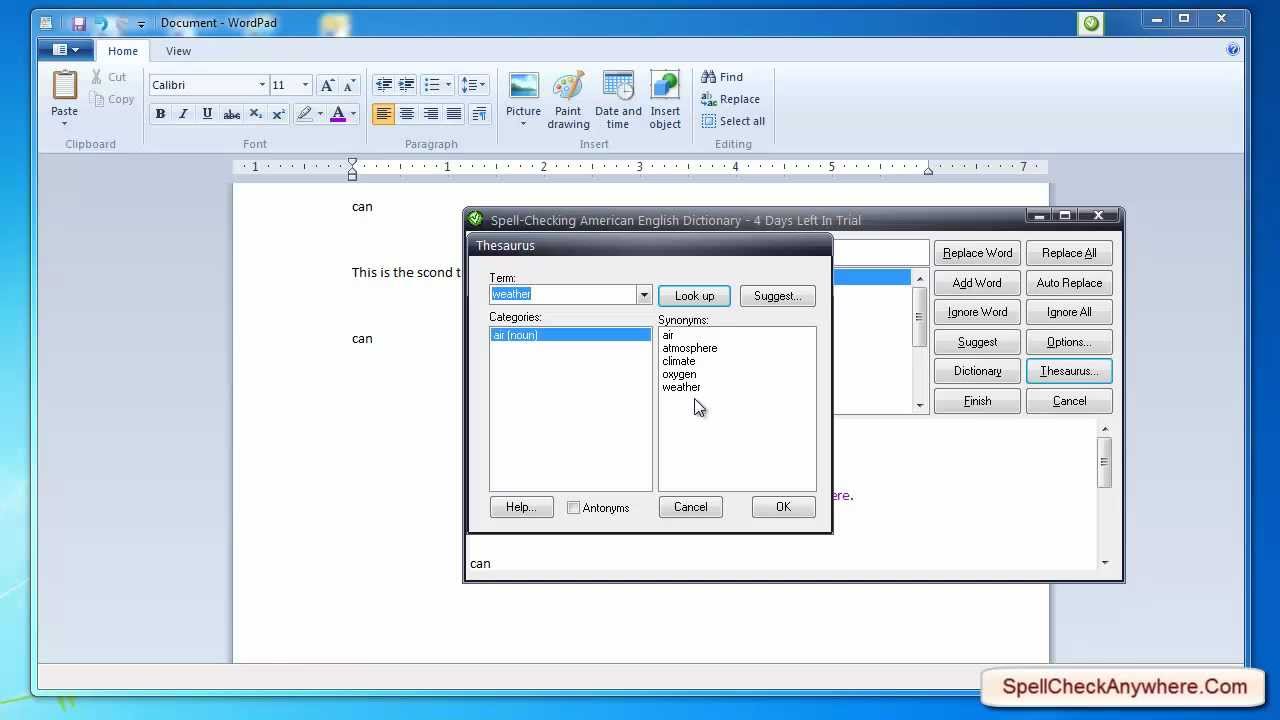Open the Paste options arrow

coord(65,124)
